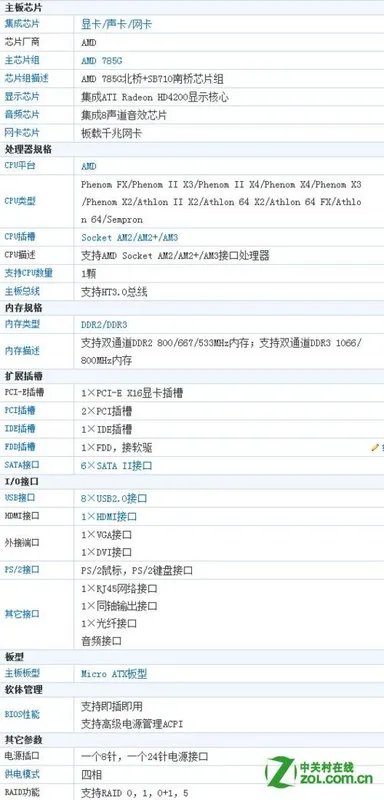Image resolution: width=384 pixels, height=800 pixels.
Task: Open the 音频芯片 label link
Action: [22, 115]
